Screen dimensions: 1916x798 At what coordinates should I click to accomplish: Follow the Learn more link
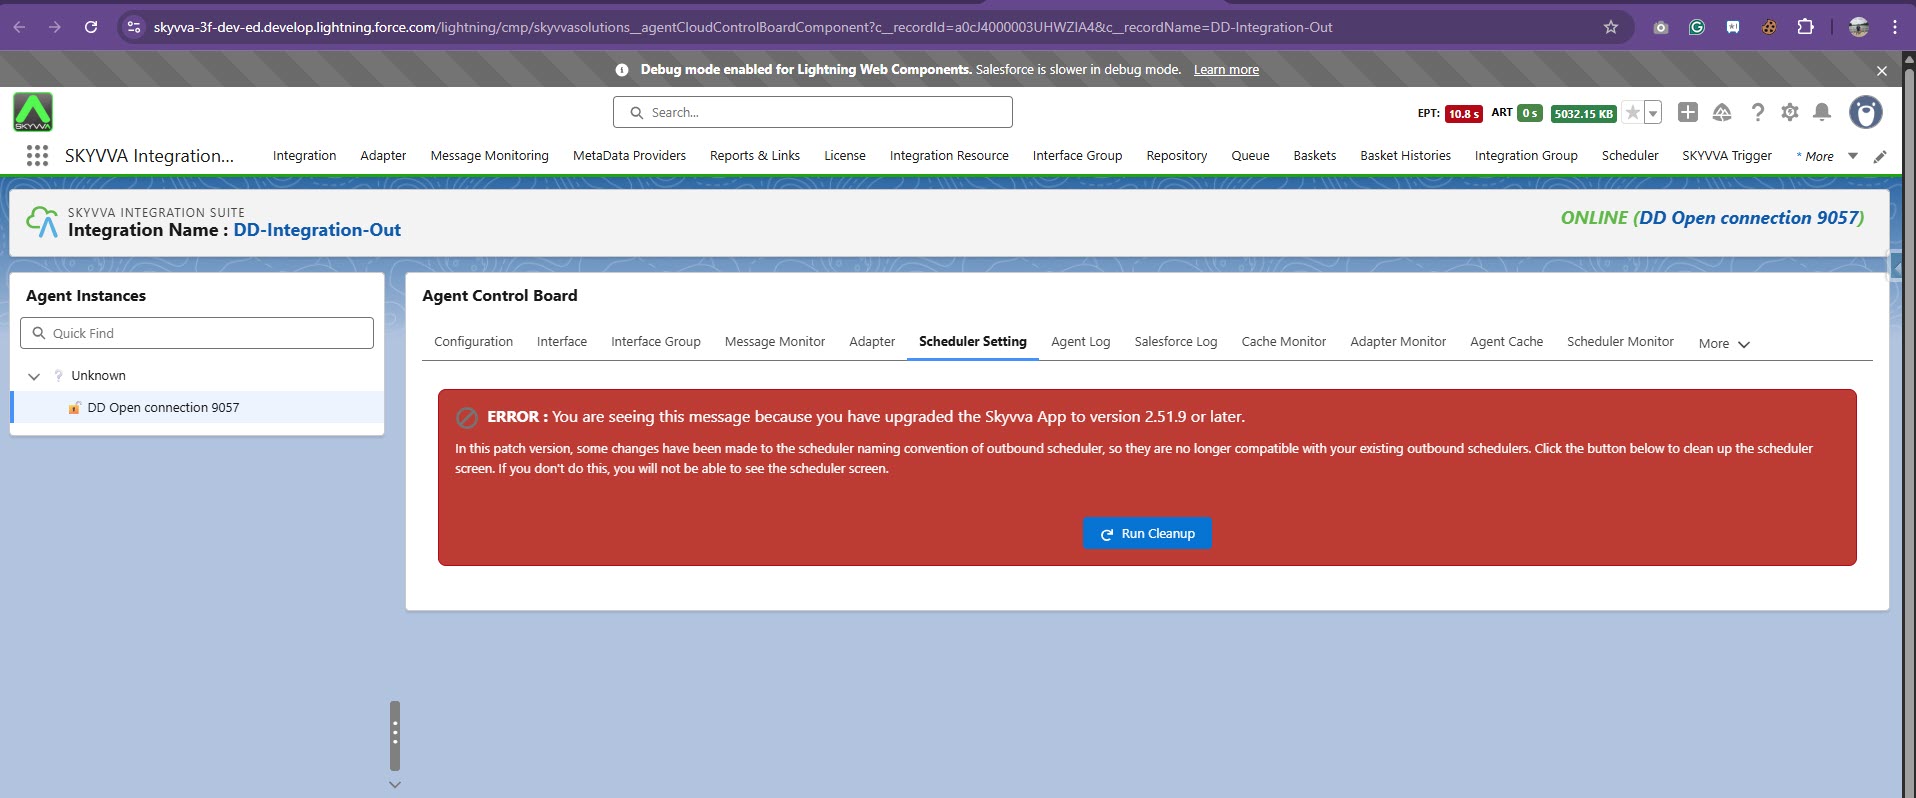click(1226, 69)
